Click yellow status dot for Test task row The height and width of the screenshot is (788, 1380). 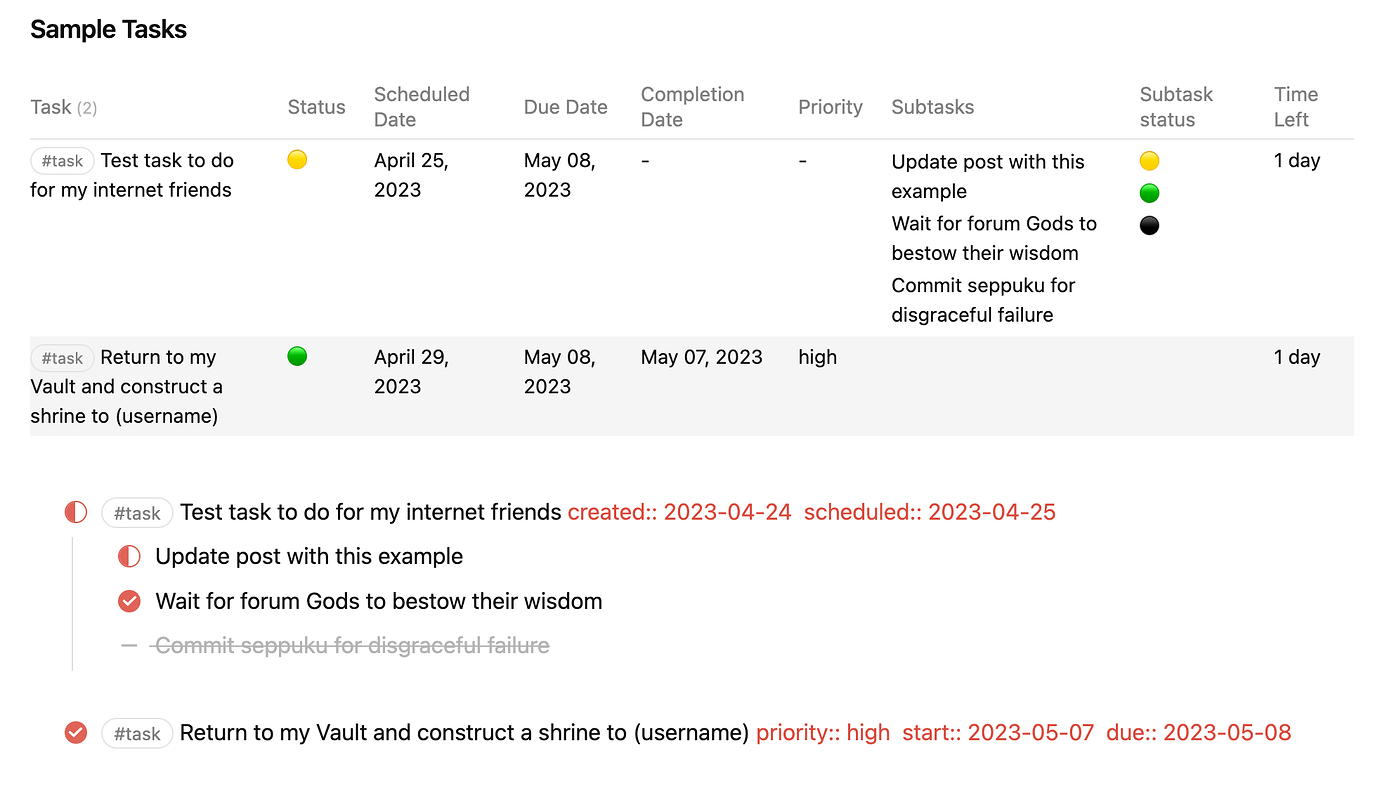[297, 160]
